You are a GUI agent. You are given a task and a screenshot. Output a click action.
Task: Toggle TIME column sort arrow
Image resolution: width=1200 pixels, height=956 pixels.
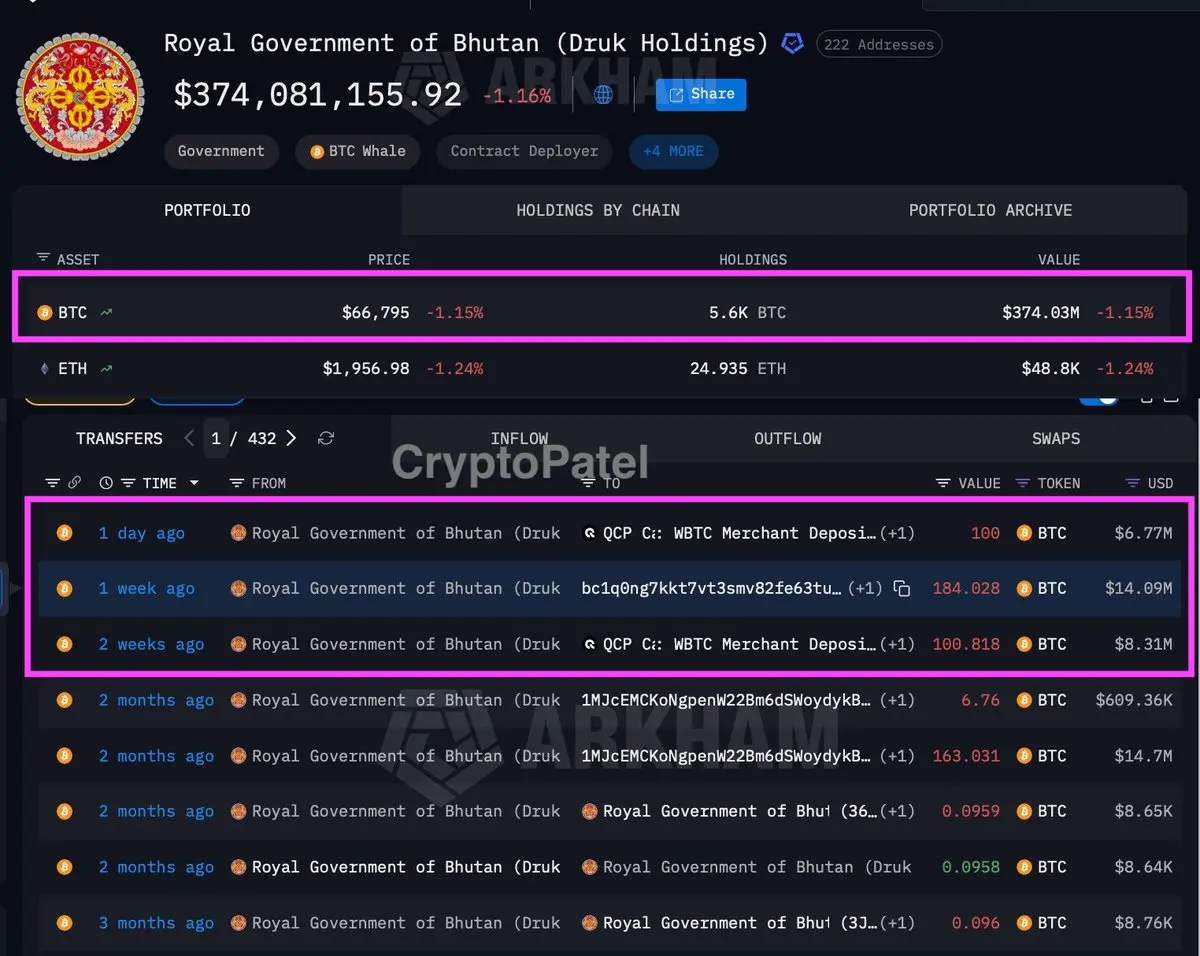coord(194,483)
